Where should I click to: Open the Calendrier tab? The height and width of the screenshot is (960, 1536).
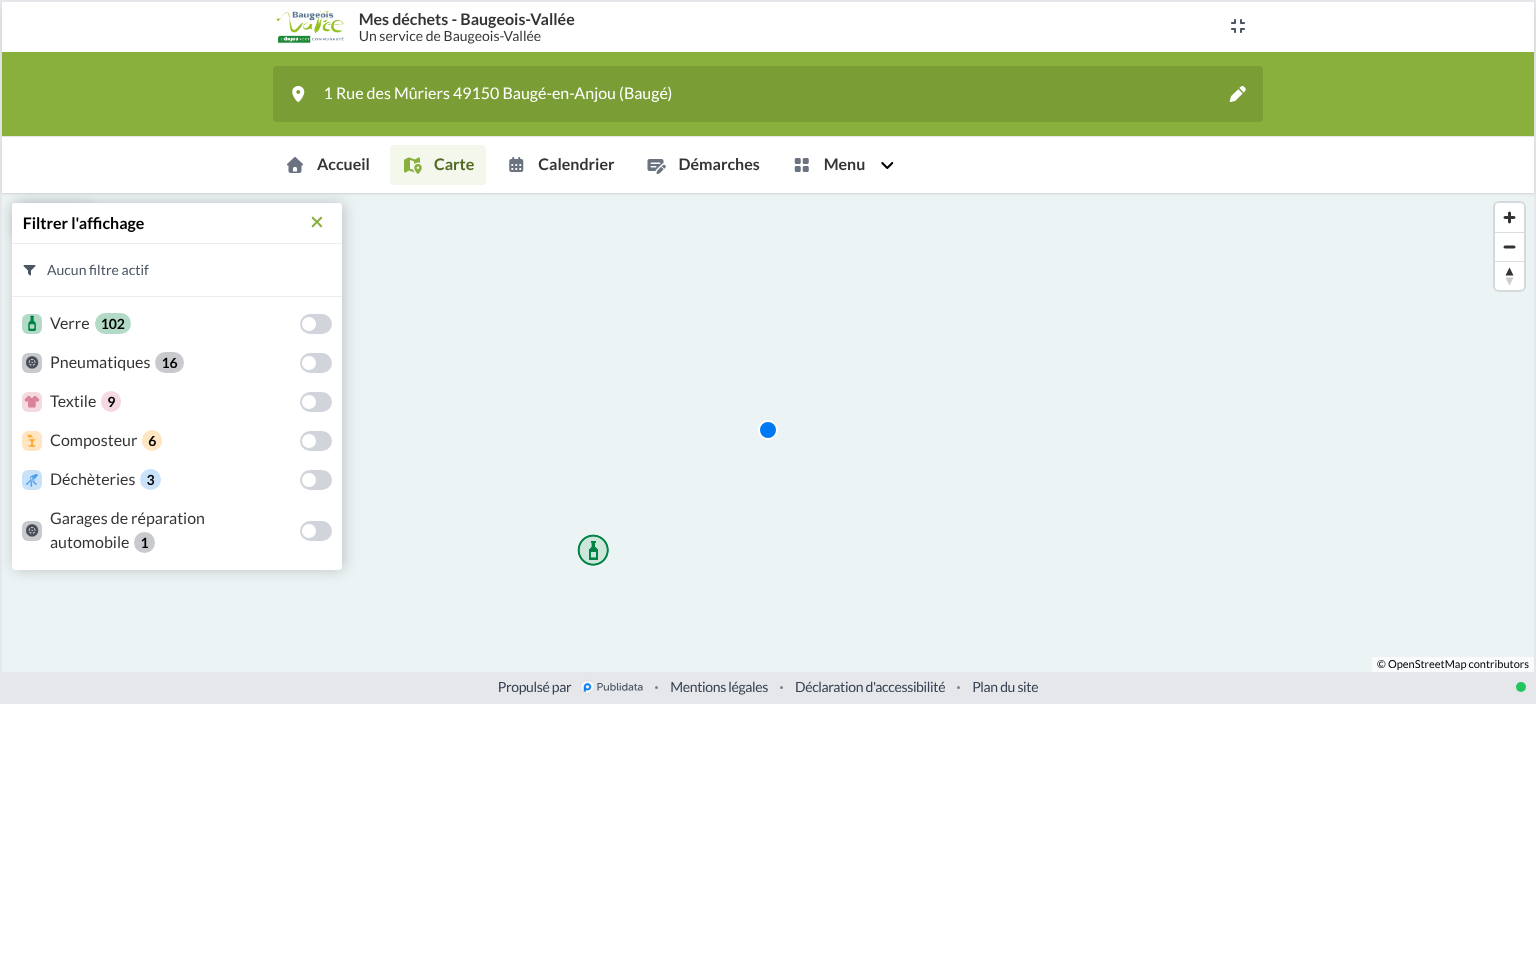click(561, 165)
